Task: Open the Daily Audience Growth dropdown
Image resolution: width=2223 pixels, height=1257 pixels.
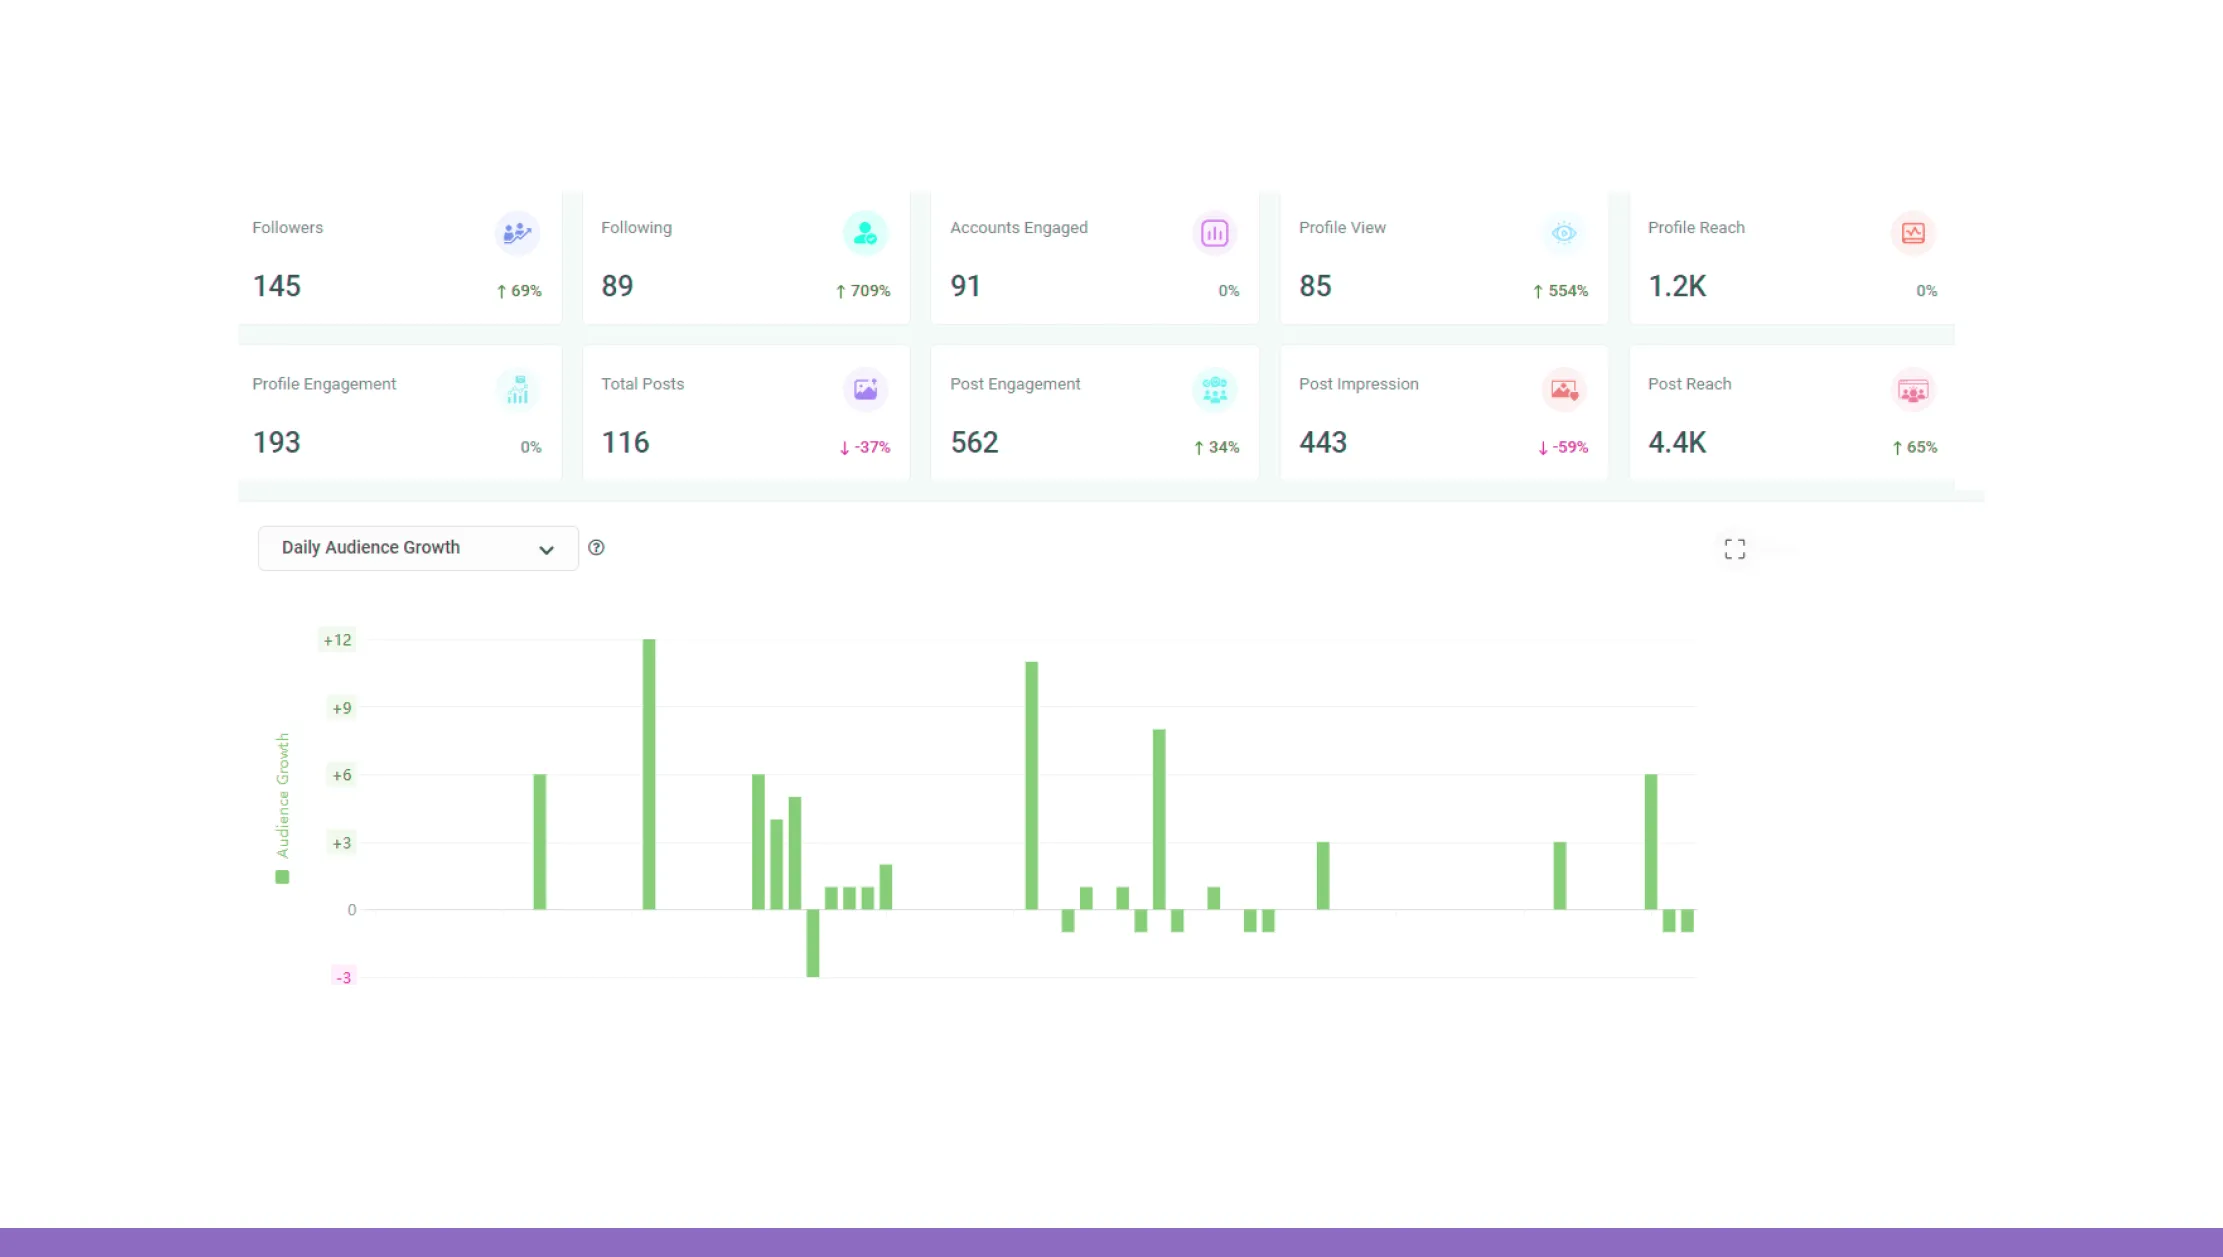Action: click(x=417, y=548)
